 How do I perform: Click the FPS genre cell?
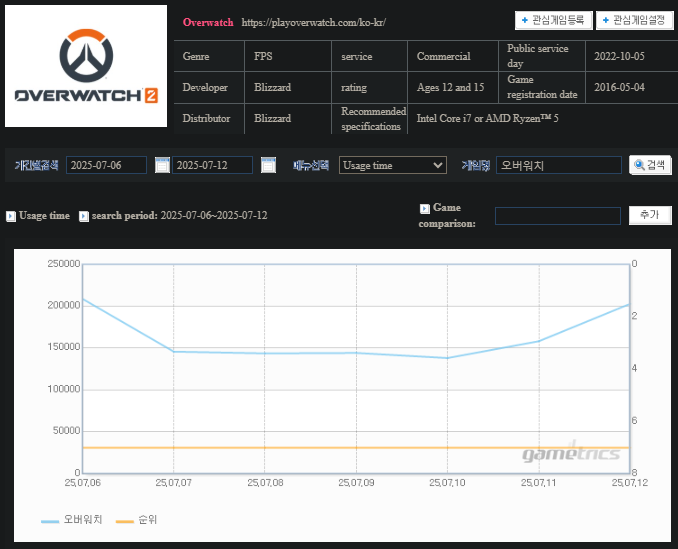(288, 56)
